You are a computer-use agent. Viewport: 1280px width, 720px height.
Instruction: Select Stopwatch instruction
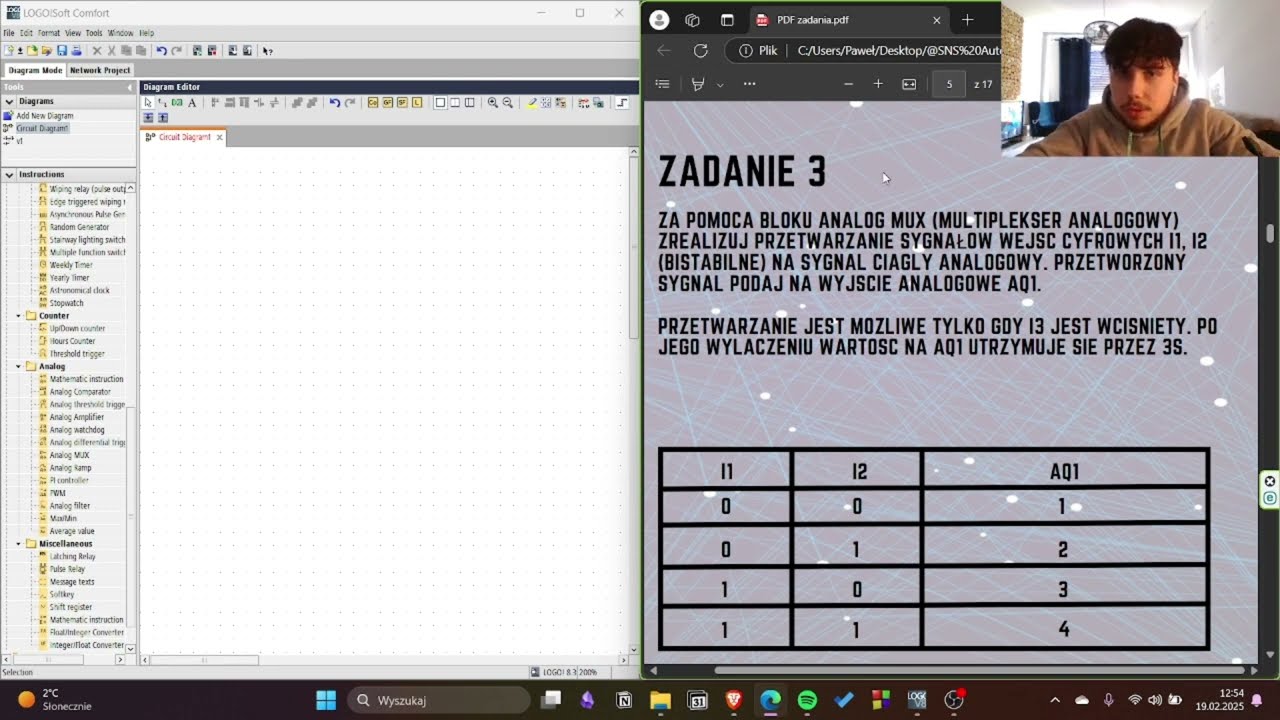66,303
